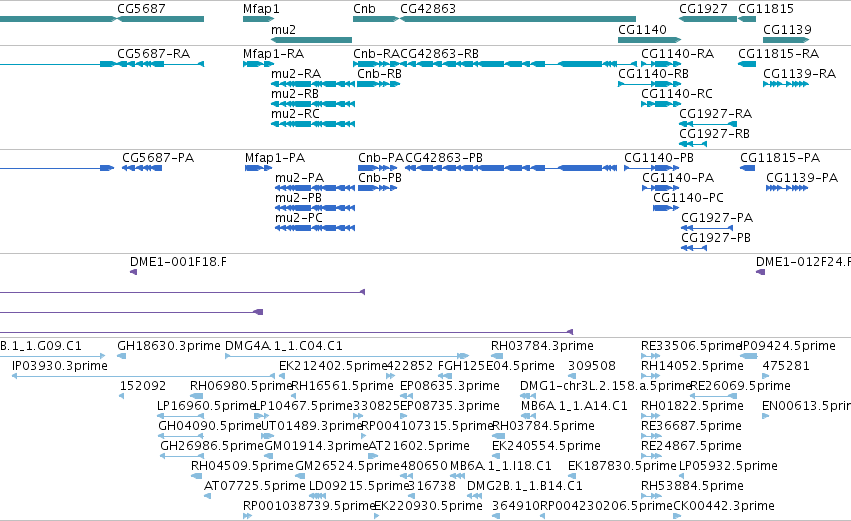
Task: Click the DME1-001F18.F clone label
Action: coord(179,262)
